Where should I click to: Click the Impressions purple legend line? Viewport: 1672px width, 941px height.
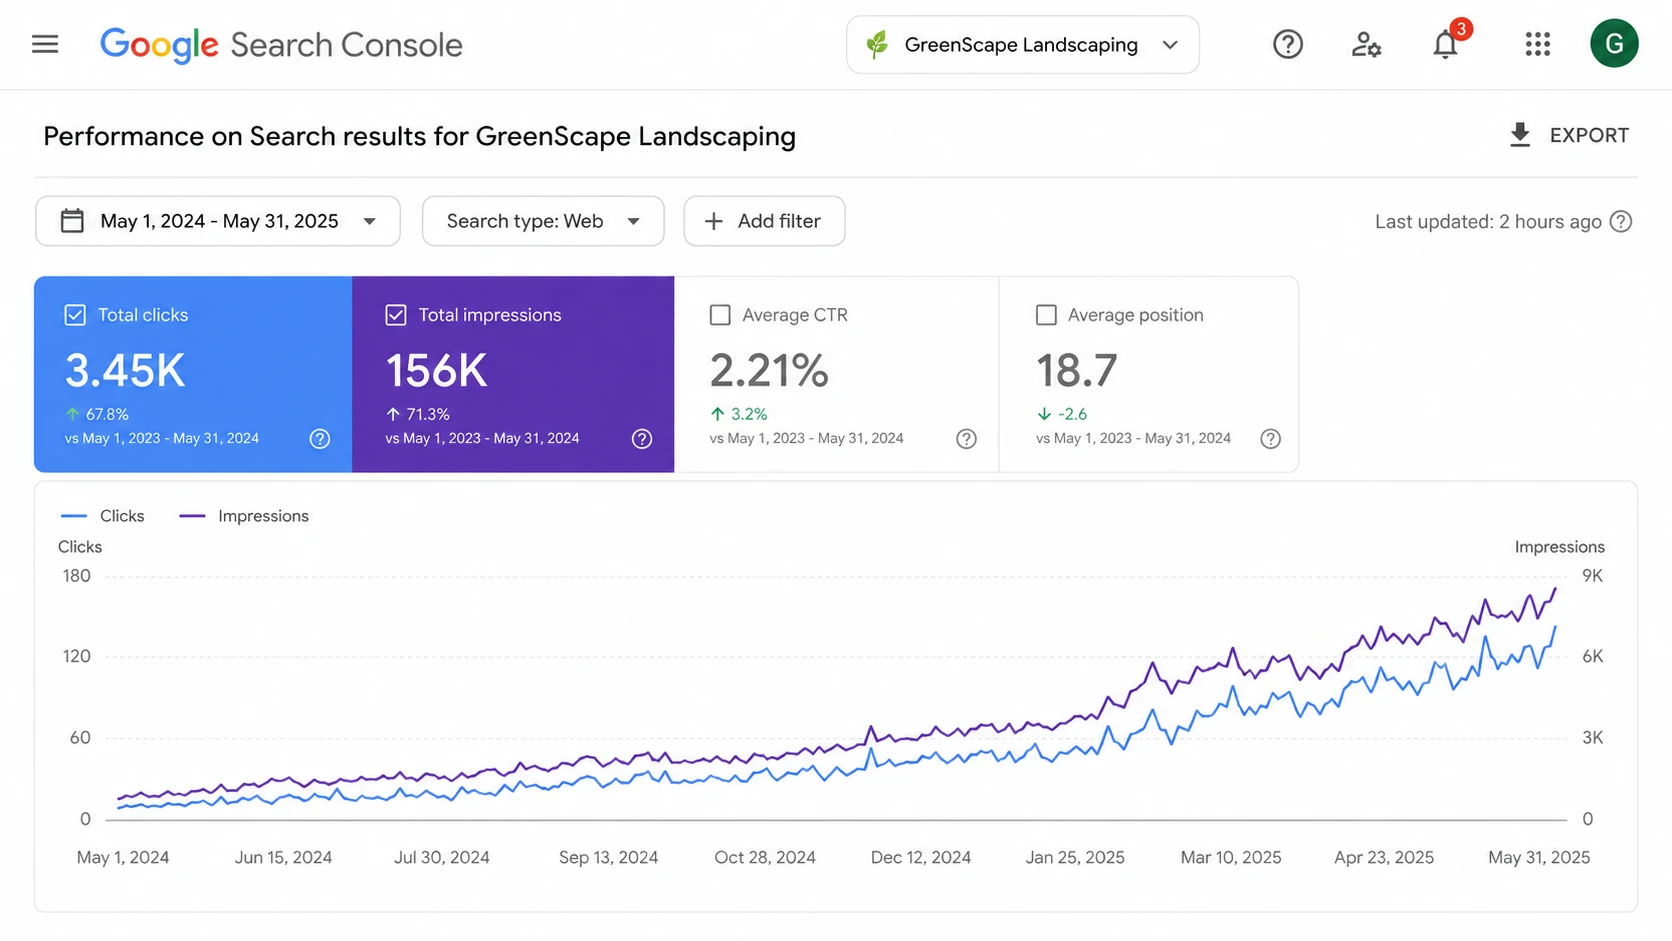192,516
